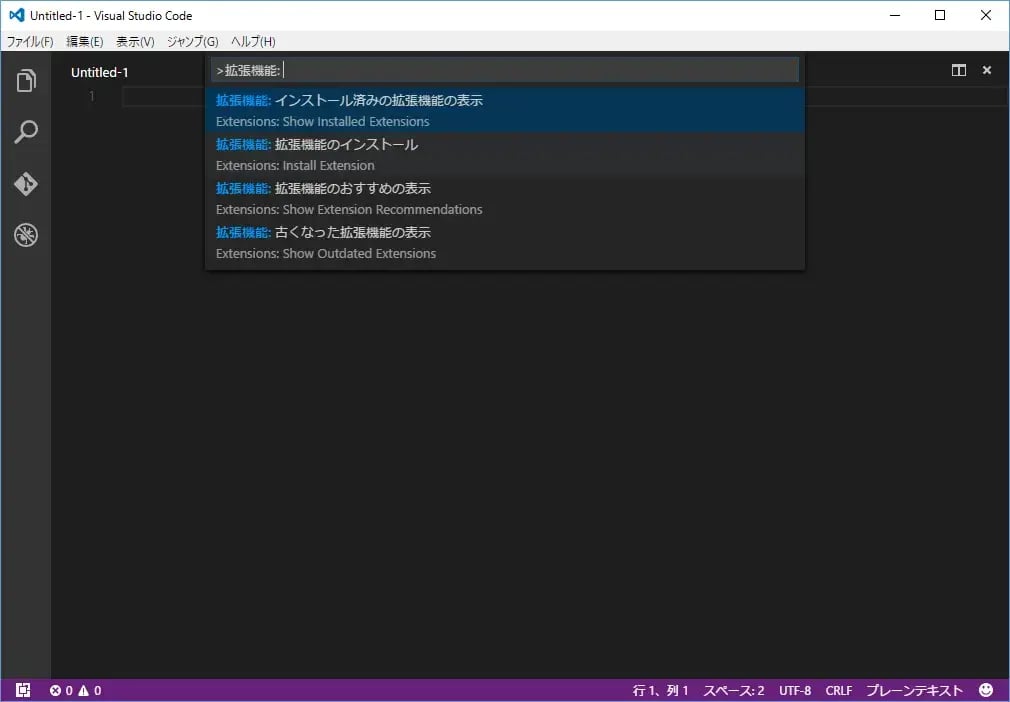Click the feedback smiley in status bar
This screenshot has height=702, width=1010.
pos(986,690)
